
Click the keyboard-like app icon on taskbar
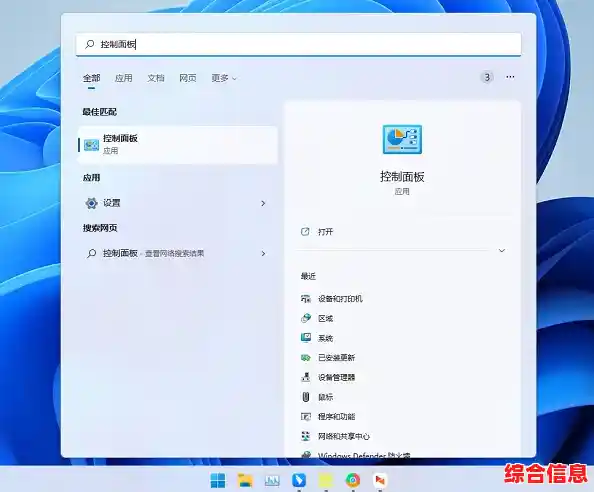pyautogui.click(x=272, y=481)
